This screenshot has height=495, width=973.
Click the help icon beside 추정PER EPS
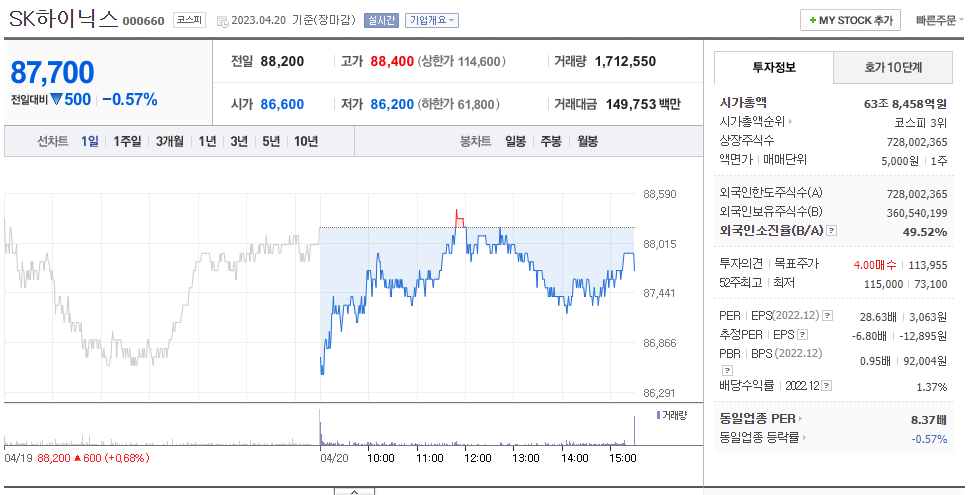pos(802,335)
